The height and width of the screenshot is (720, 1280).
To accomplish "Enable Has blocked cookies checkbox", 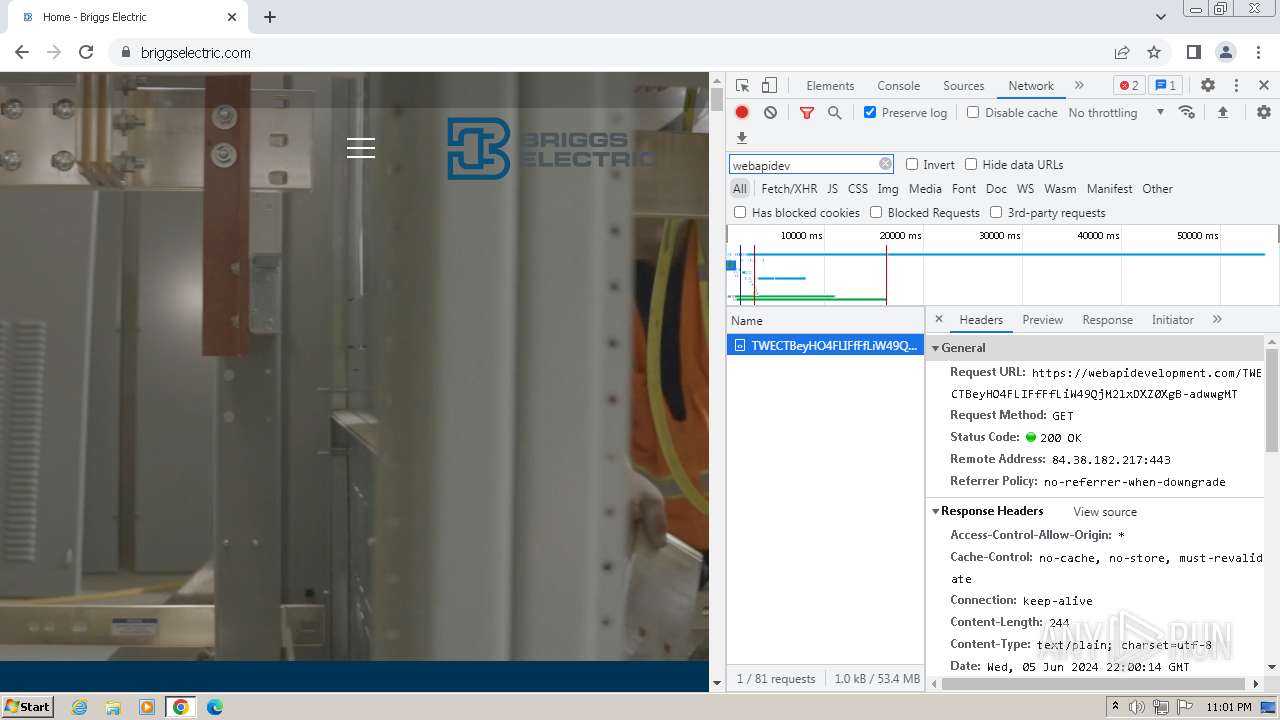I will click(x=740, y=212).
